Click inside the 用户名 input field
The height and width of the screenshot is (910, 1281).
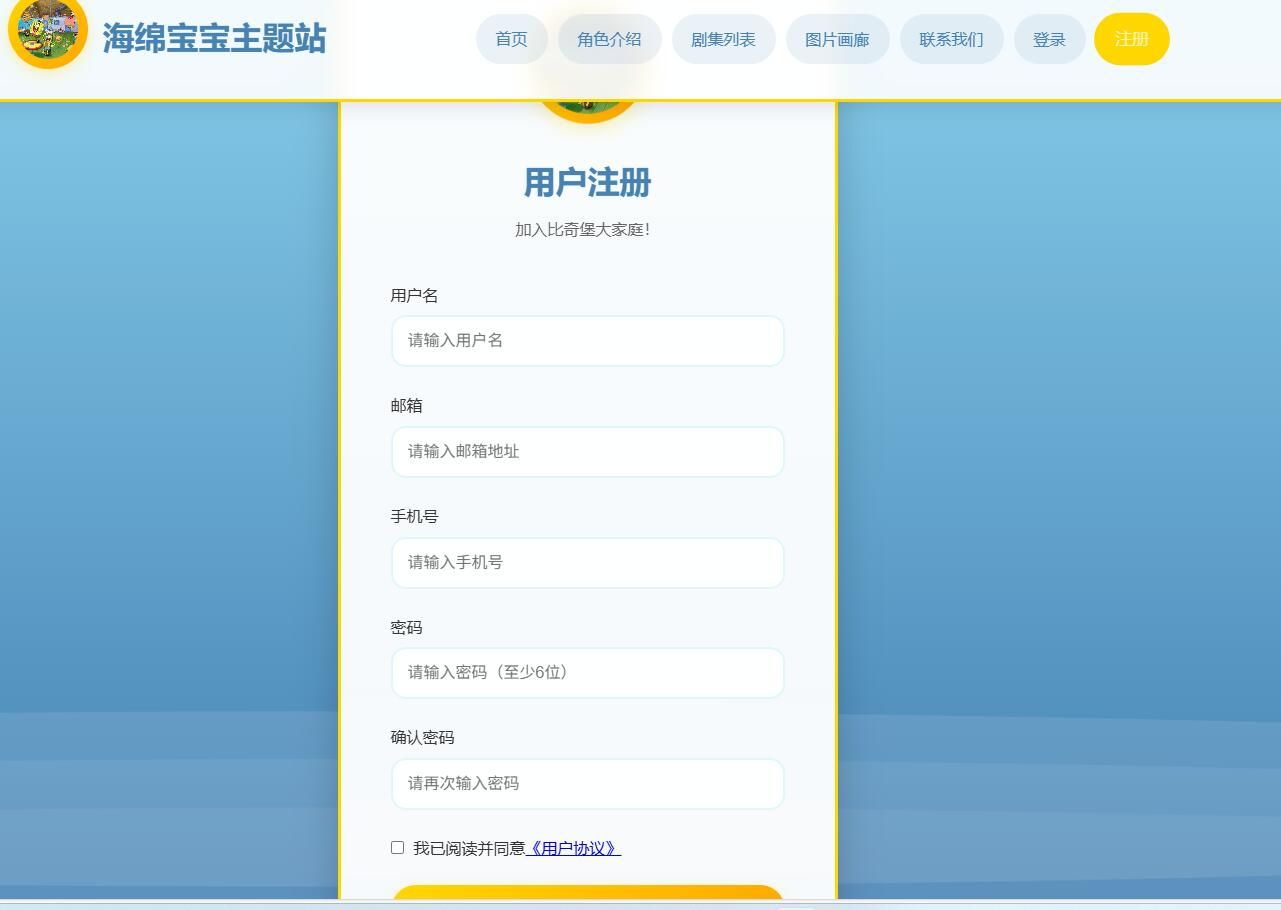[x=587, y=341]
